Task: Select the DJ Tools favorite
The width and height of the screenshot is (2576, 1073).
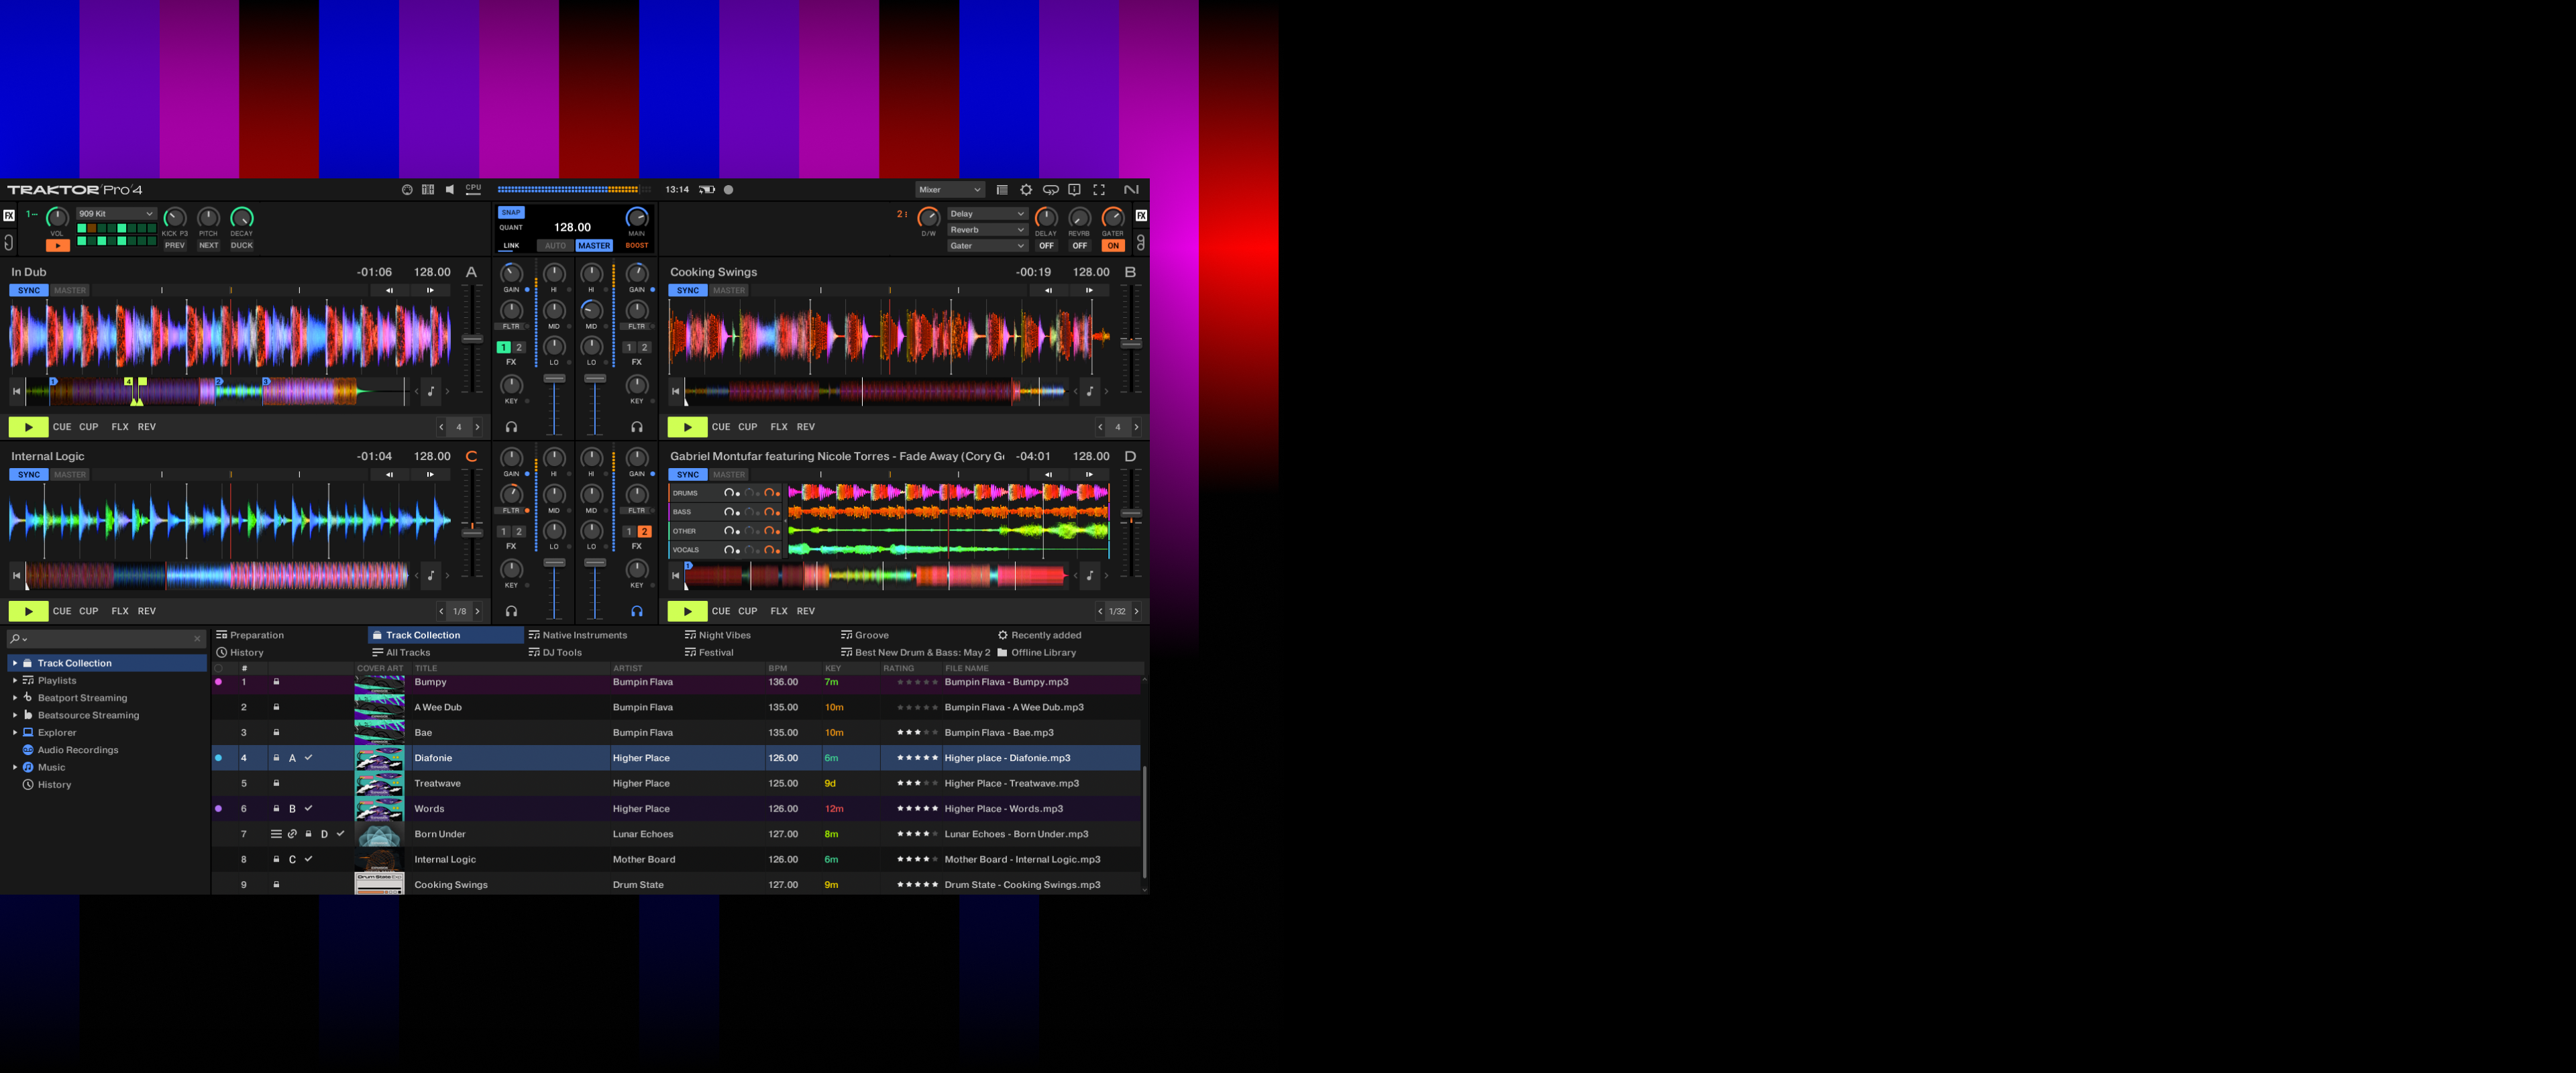Action: click(x=555, y=653)
